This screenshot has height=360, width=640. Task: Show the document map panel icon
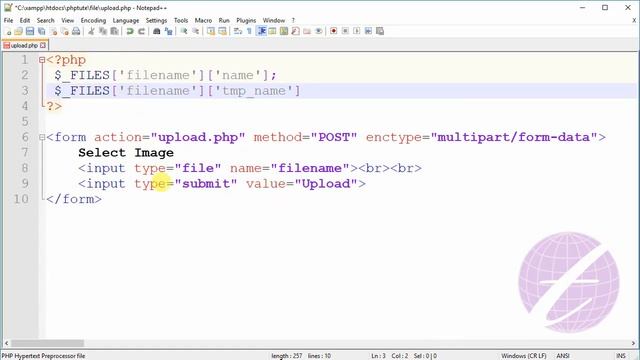point(284,31)
